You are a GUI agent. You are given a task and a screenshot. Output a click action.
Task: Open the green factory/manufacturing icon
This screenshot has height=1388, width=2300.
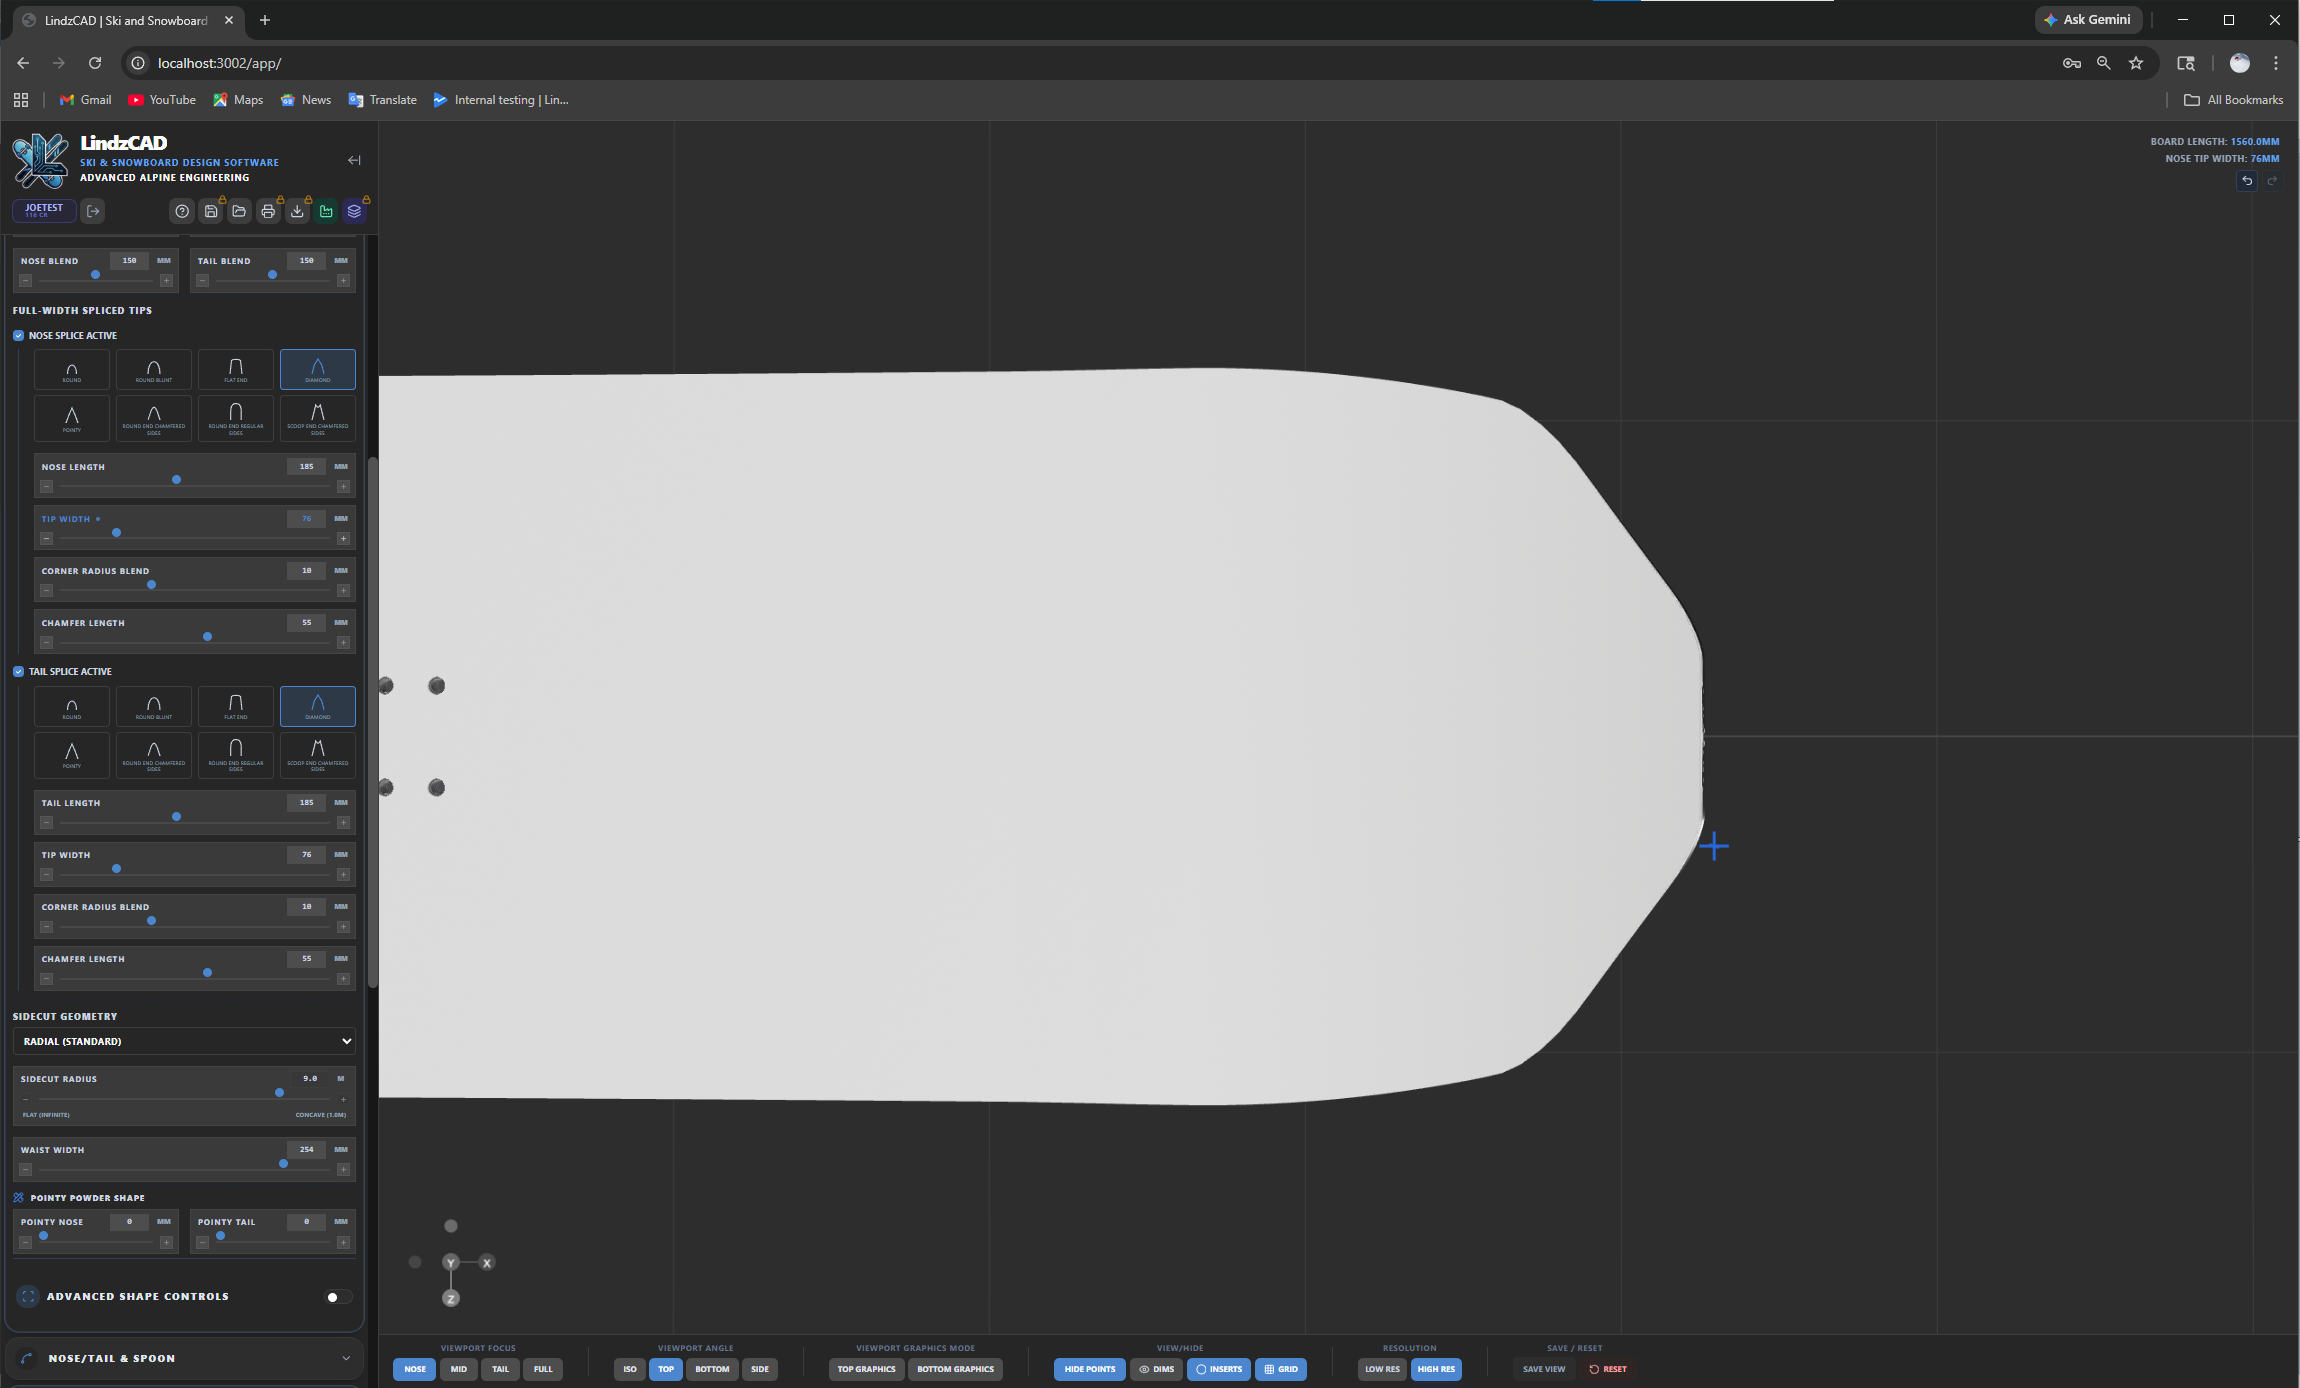tap(326, 210)
